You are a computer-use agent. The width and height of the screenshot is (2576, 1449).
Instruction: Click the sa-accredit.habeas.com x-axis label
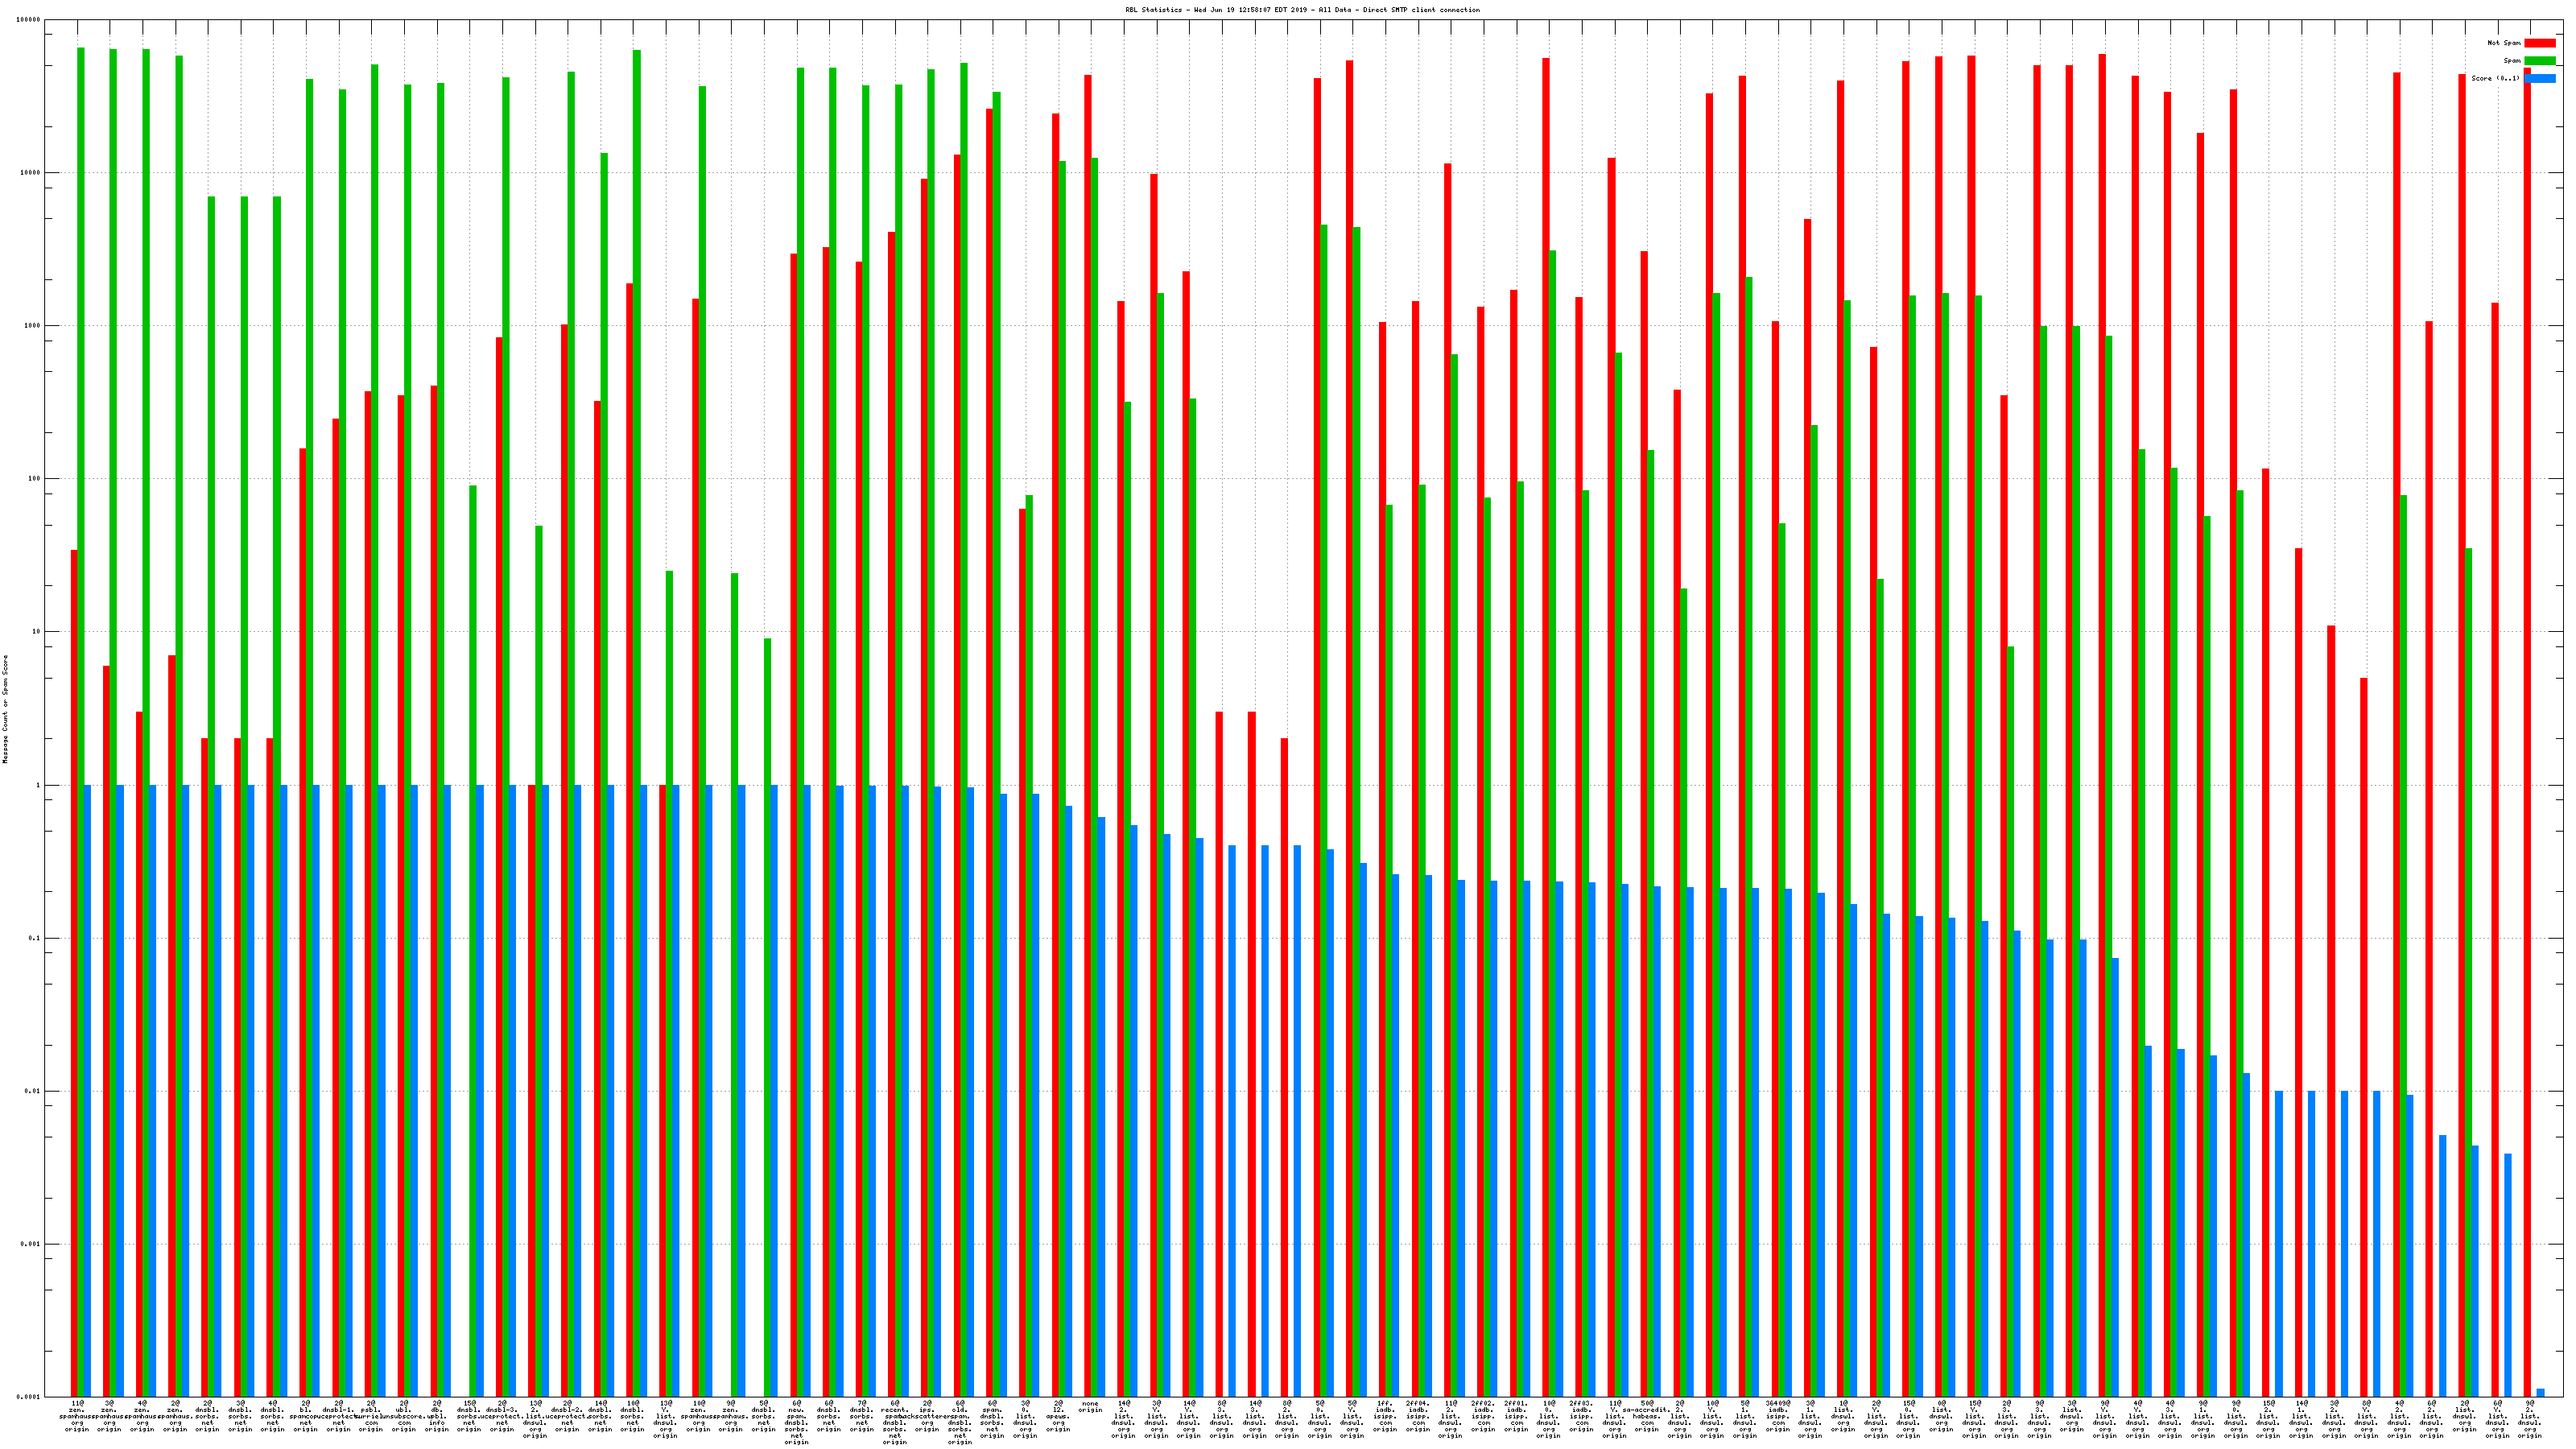coord(1646,1416)
